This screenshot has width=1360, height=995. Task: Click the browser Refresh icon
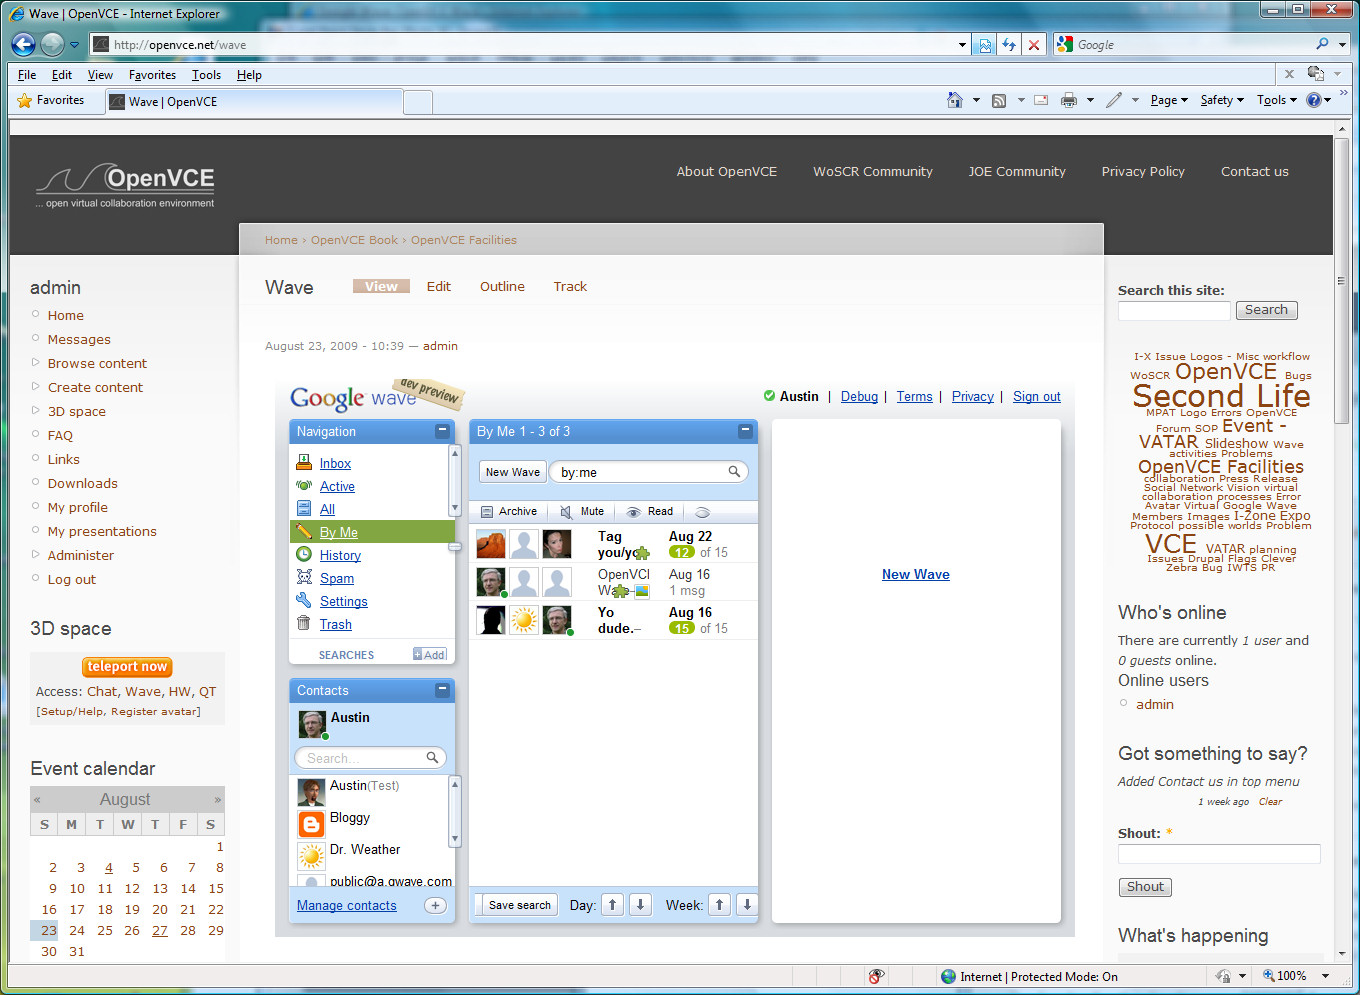coord(1009,45)
